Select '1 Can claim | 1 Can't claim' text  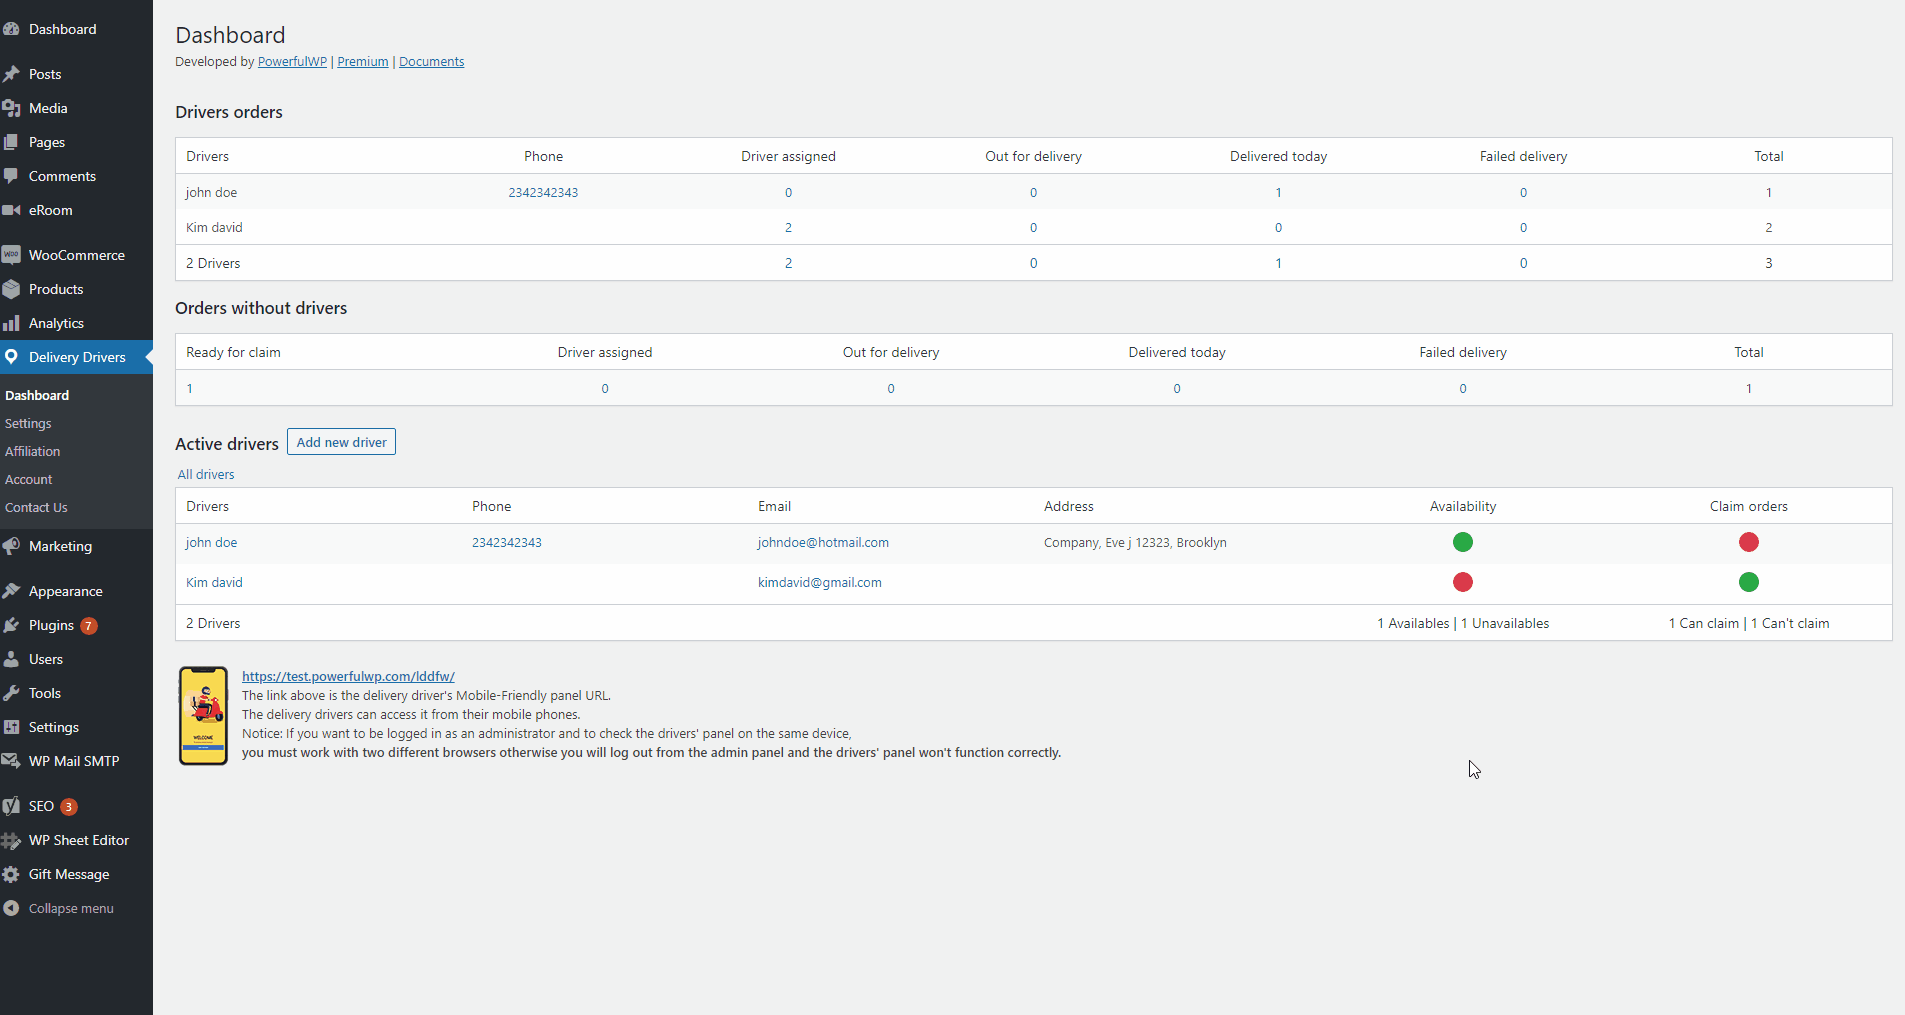click(1749, 623)
